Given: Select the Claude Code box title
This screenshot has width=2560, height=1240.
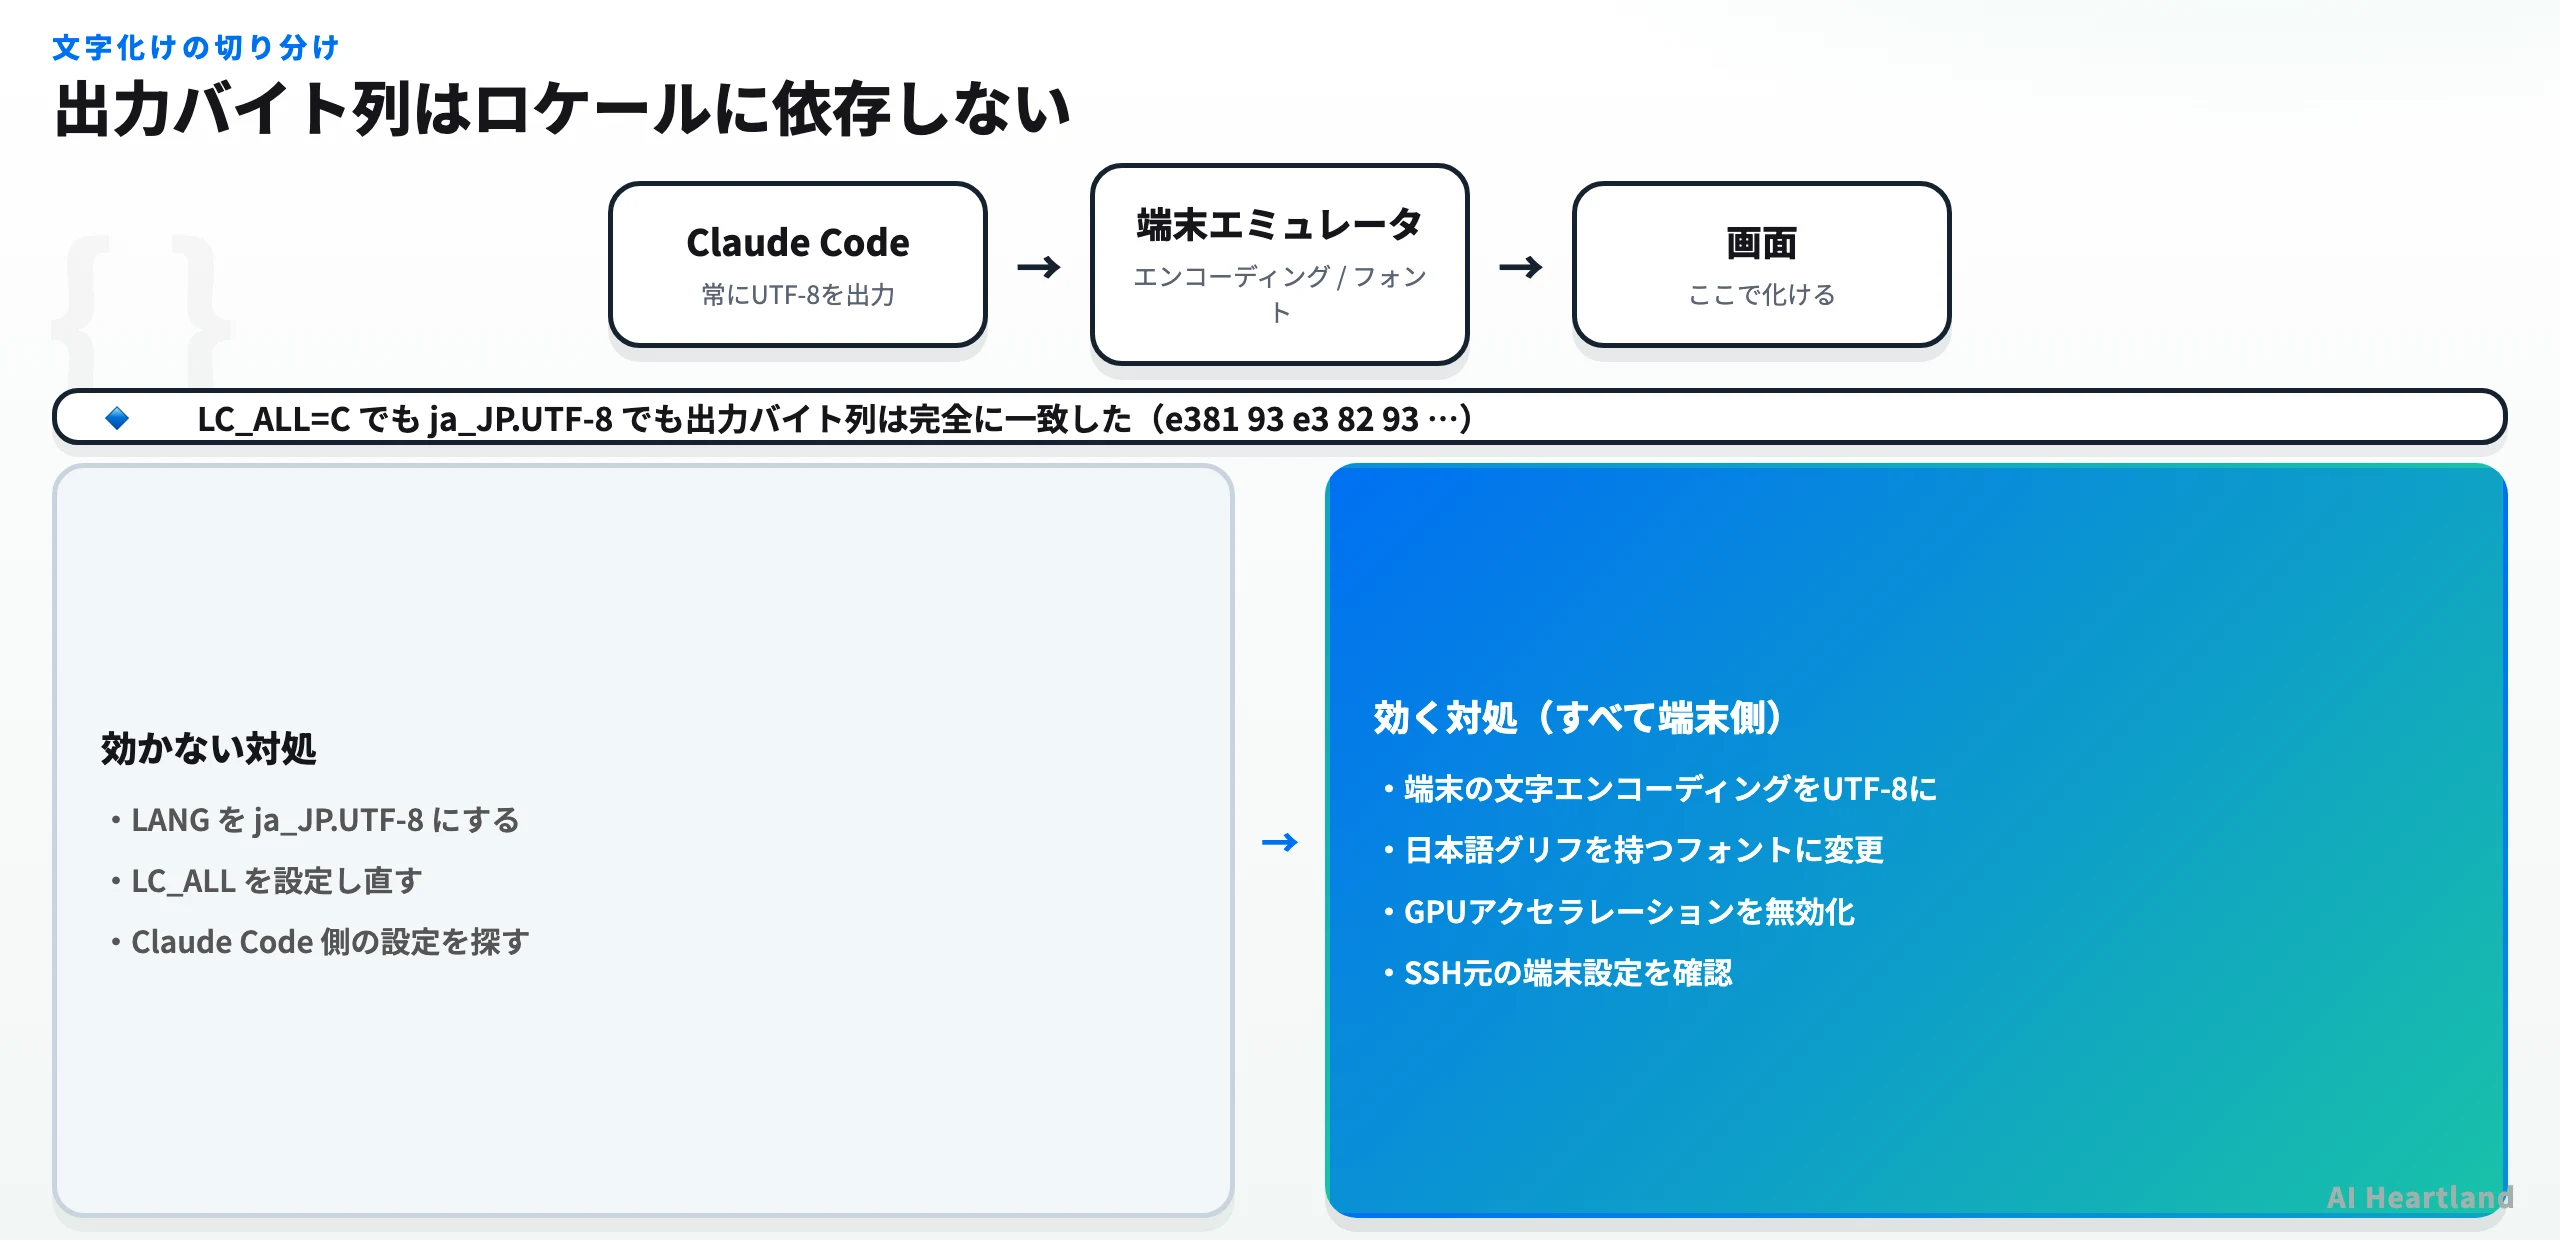Looking at the screenshot, I should tap(798, 243).
